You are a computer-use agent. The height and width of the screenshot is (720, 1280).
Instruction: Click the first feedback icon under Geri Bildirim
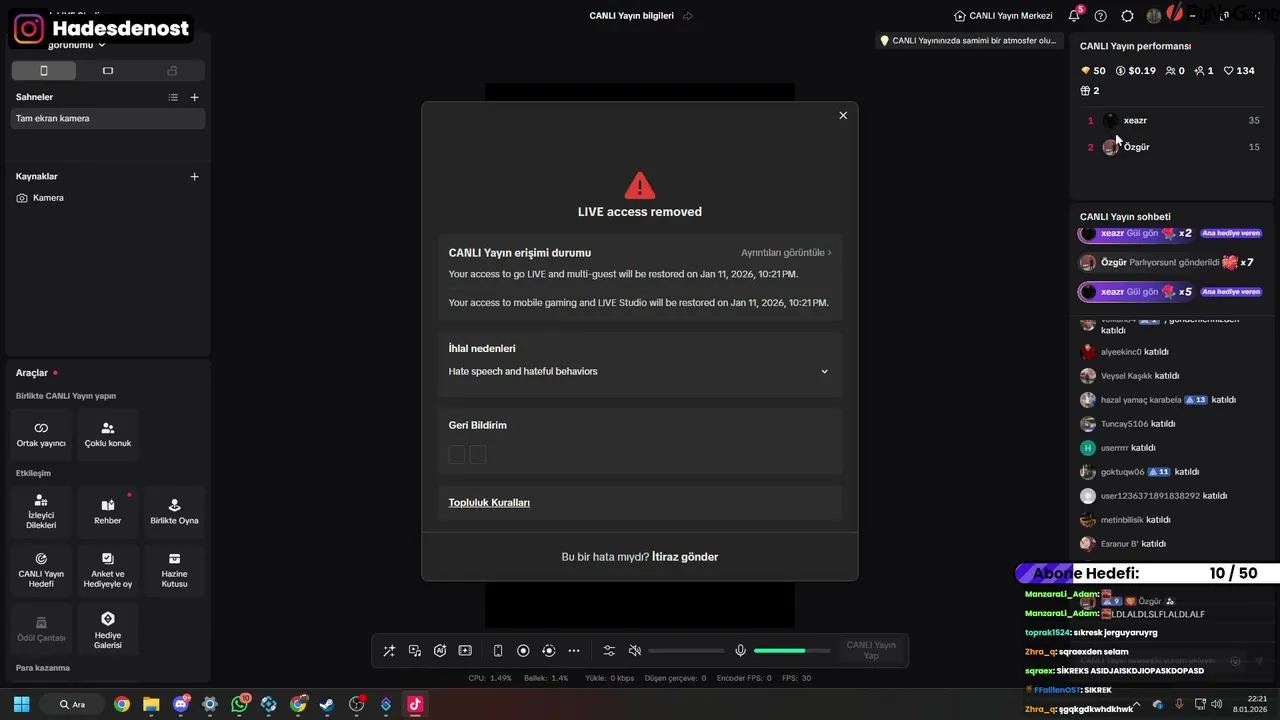click(x=457, y=455)
